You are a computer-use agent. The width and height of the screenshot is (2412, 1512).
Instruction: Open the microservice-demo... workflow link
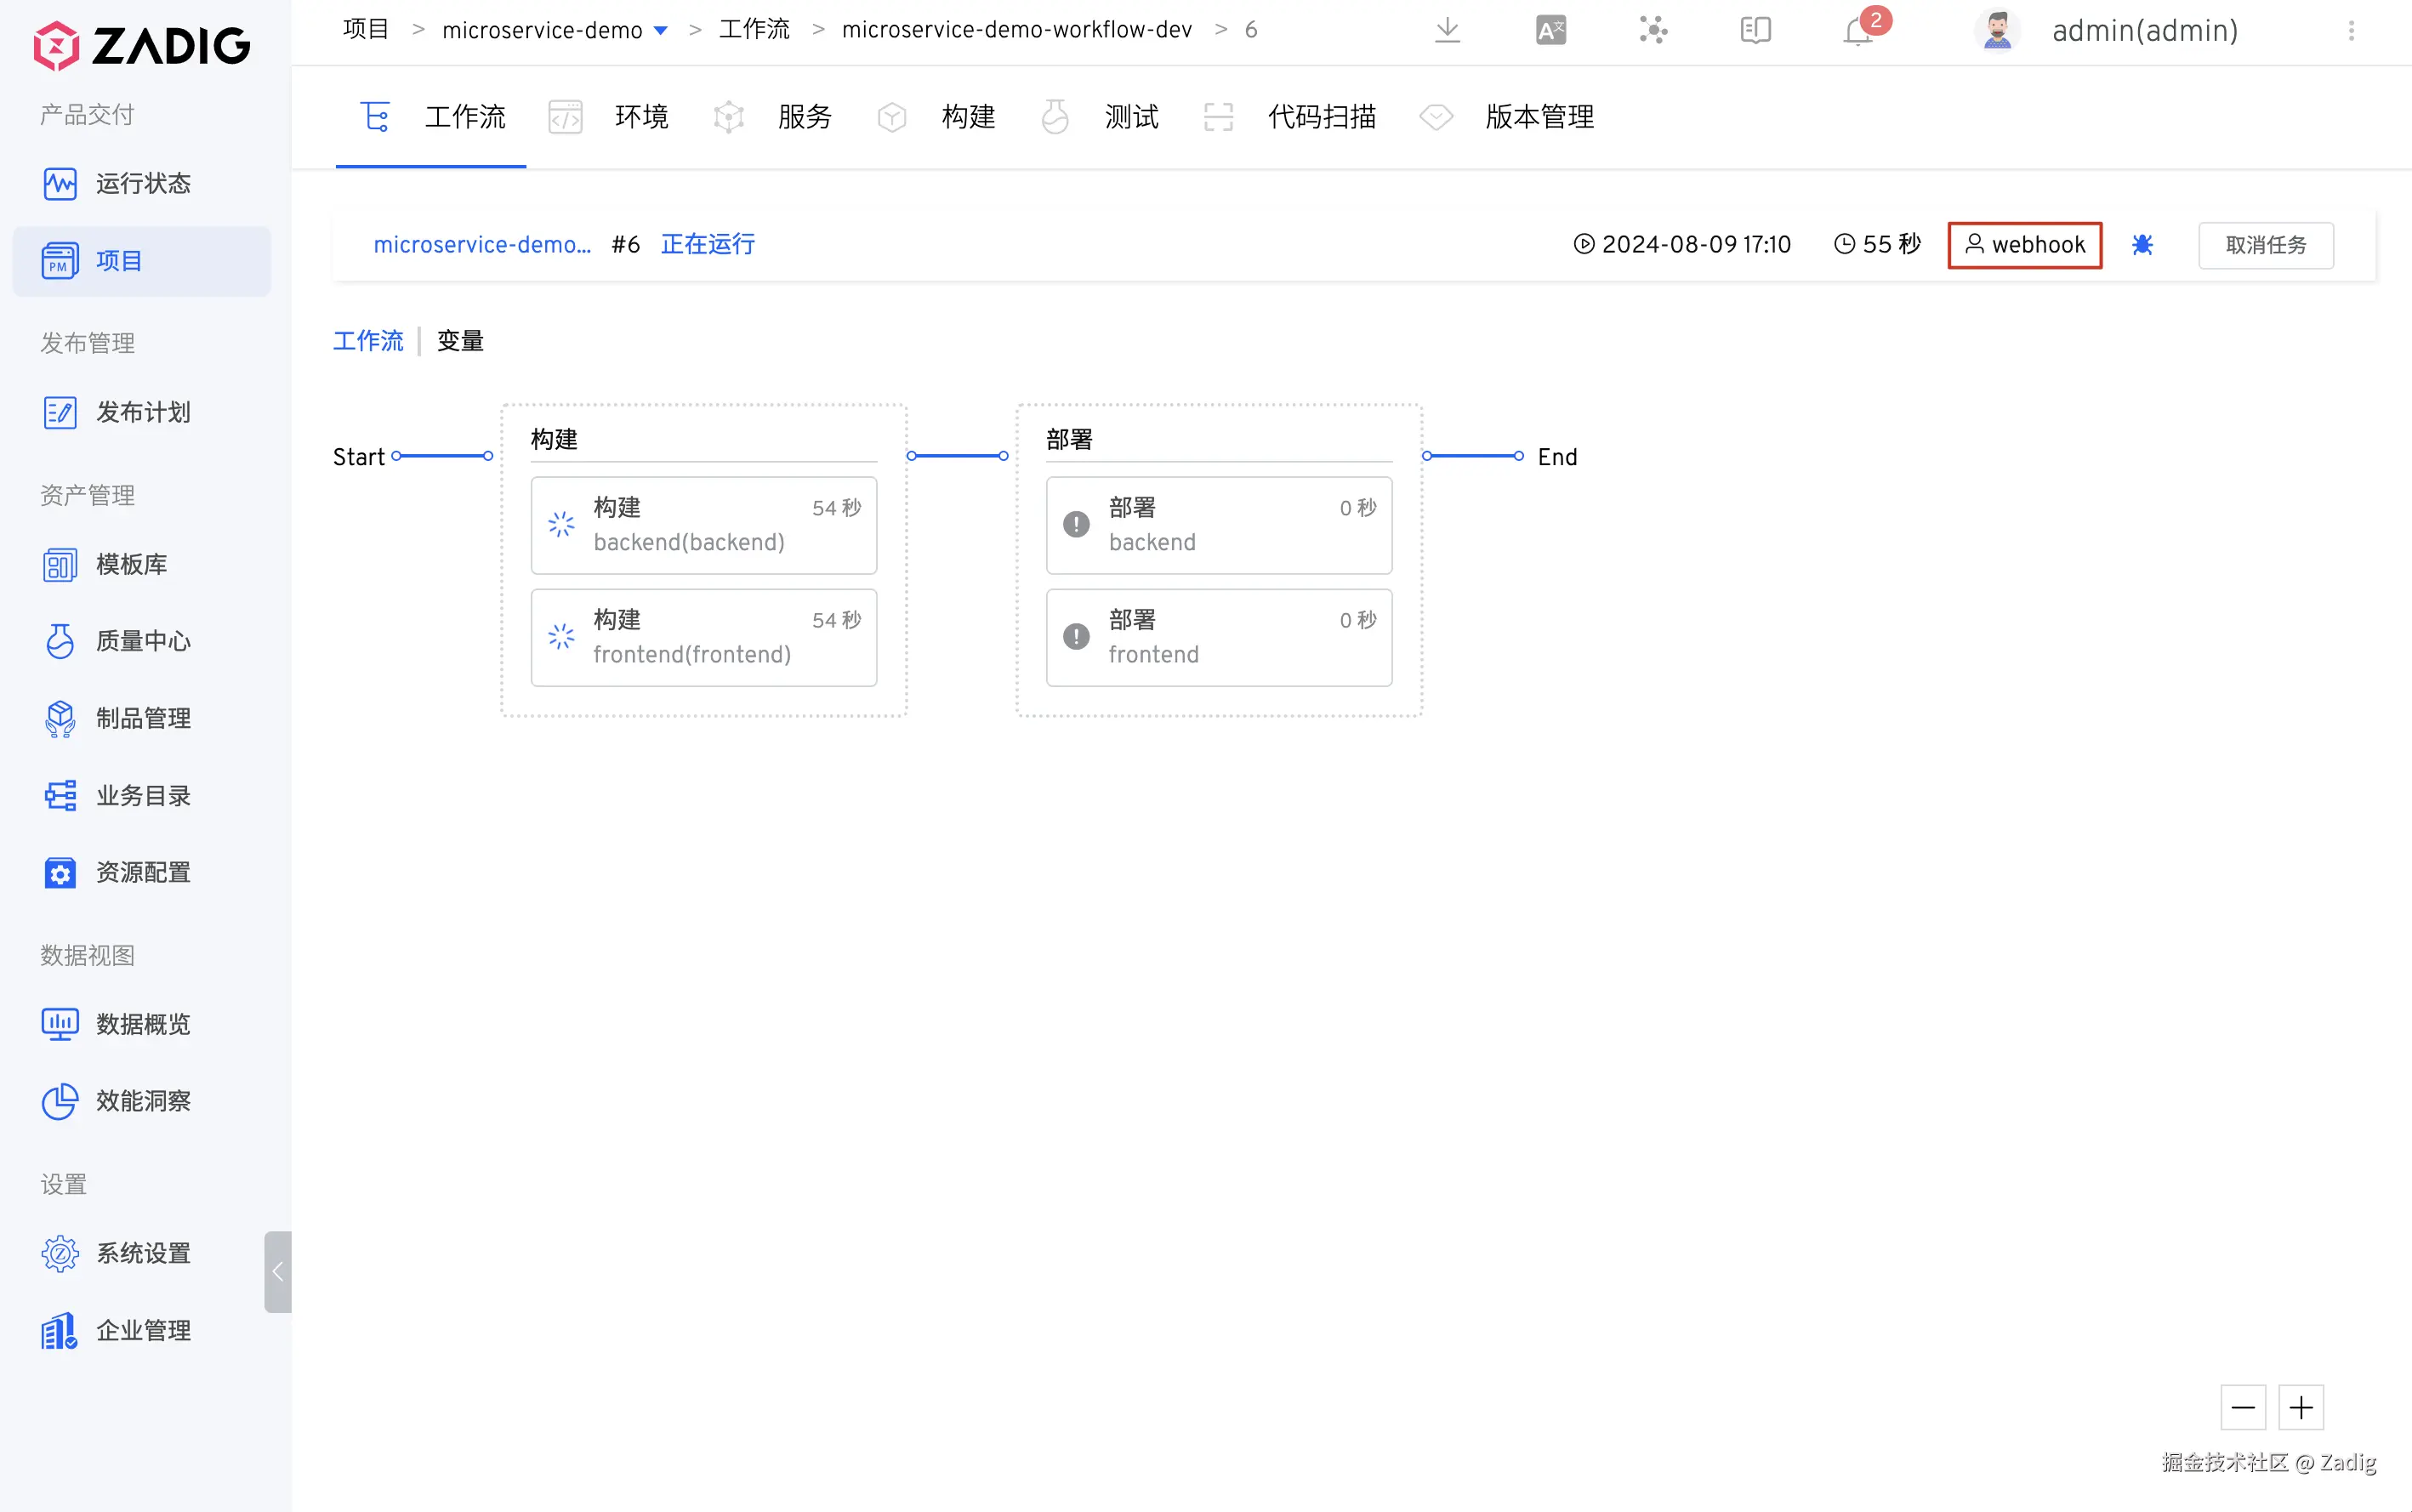pyautogui.click(x=482, y=245)
